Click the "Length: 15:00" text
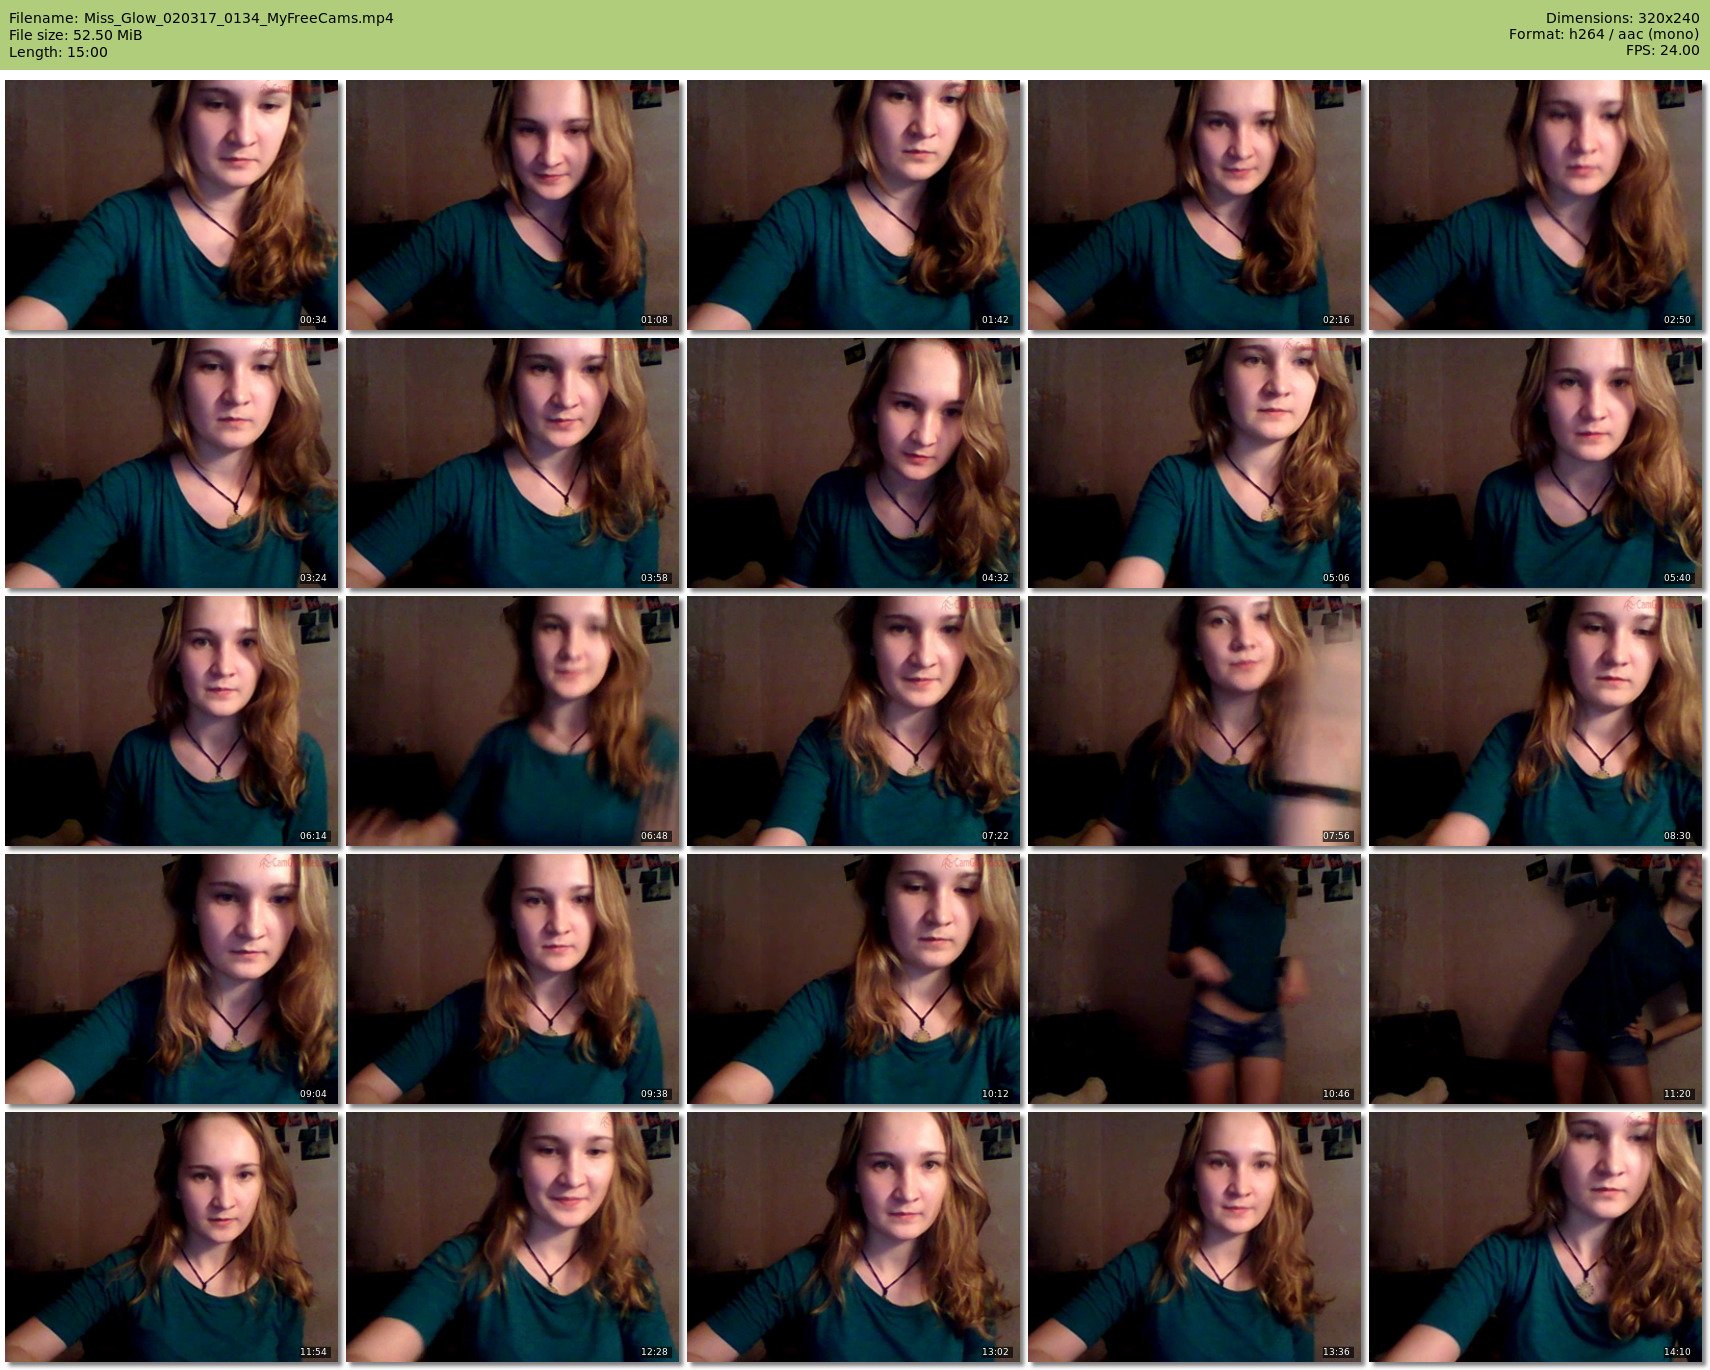Screen dimensions: 1710x1370 [x=58, y=52]
